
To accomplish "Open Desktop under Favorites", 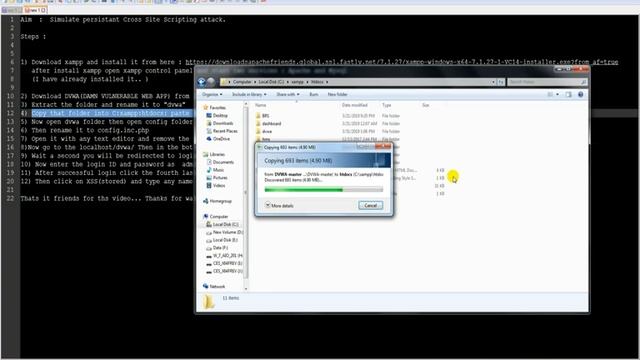I will pyautogui.click(x=218, y=116).
